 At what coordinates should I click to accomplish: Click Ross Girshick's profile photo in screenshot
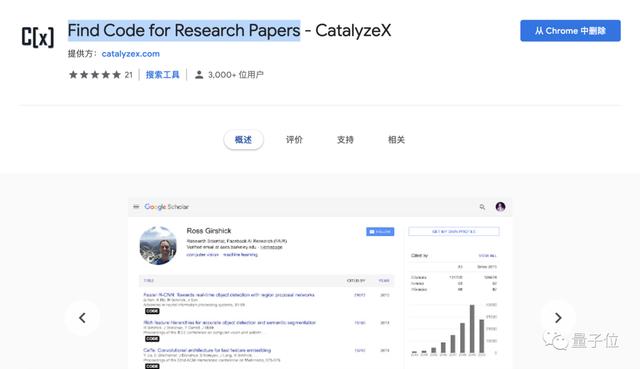point(158,245)
